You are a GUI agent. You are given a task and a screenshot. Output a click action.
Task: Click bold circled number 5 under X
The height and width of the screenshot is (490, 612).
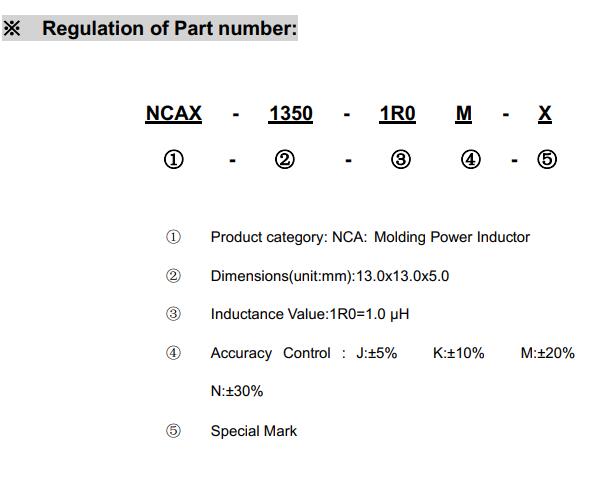pyautogui.click(x=547, y=160)
